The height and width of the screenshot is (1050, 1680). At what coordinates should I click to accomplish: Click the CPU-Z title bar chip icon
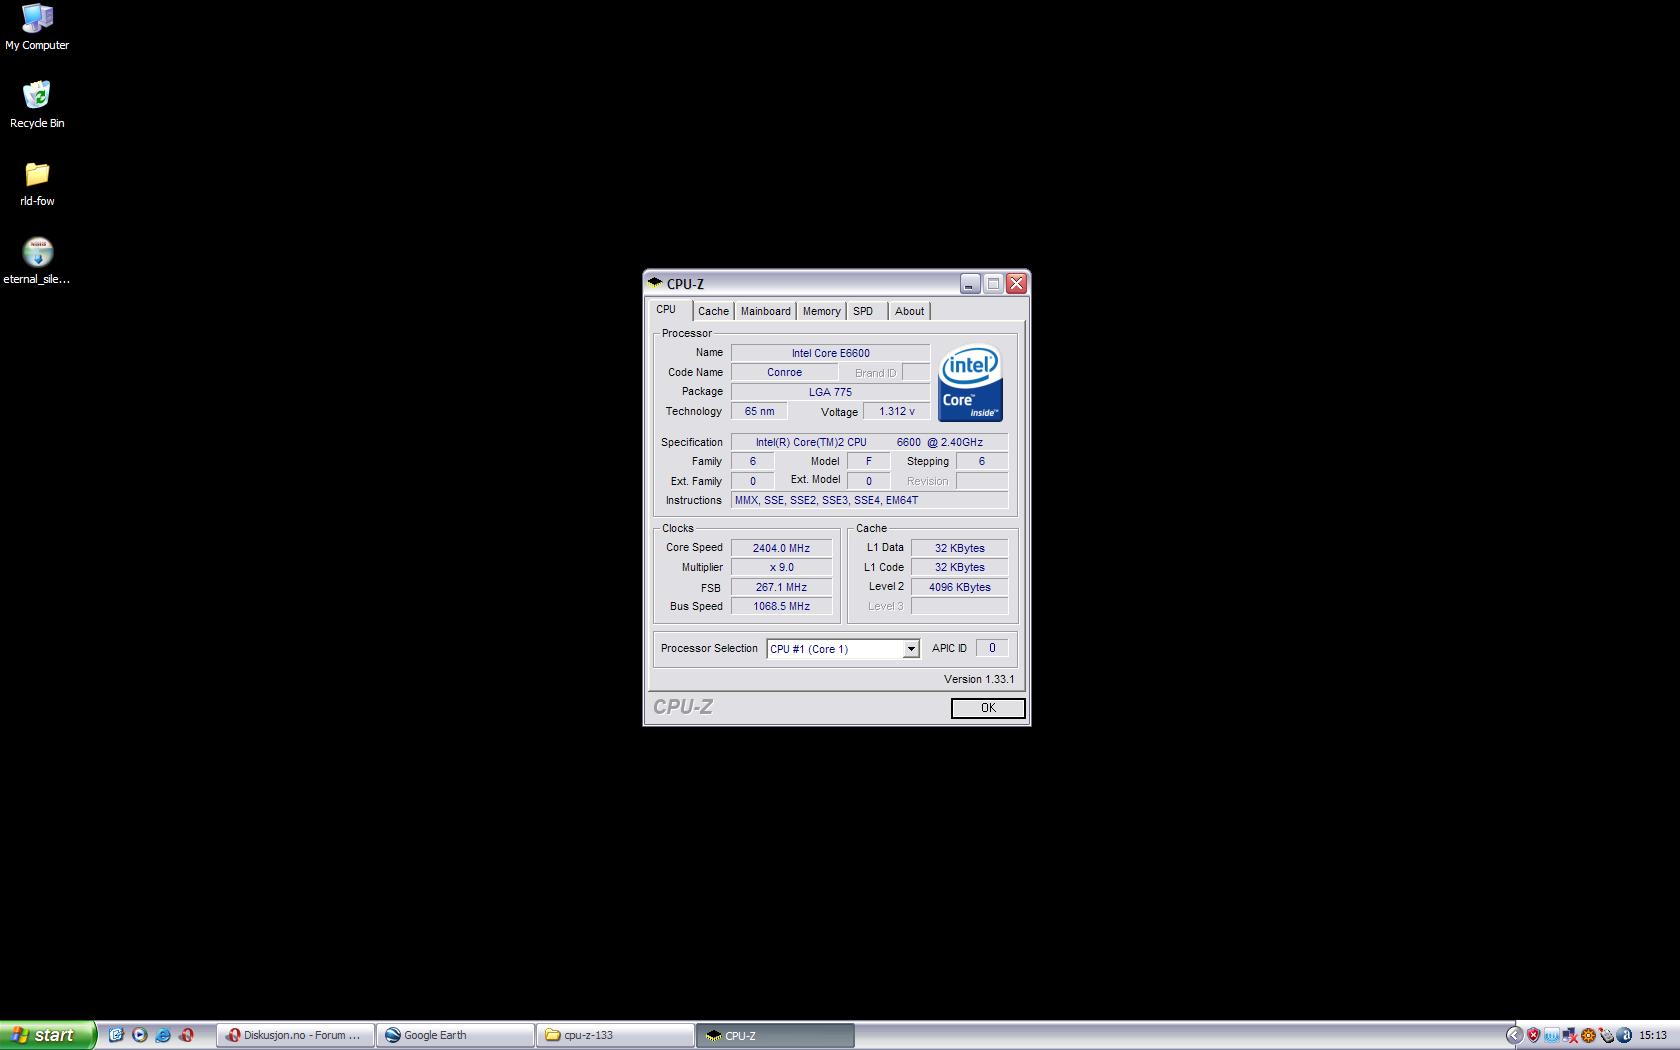click(655, 283)
